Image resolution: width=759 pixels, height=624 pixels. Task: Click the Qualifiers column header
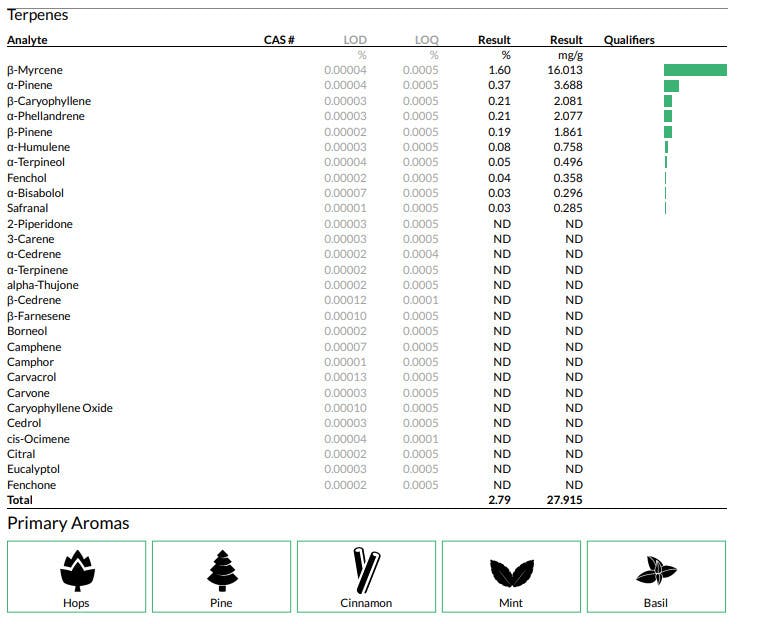pyautogui.click(x=629, y=40)
